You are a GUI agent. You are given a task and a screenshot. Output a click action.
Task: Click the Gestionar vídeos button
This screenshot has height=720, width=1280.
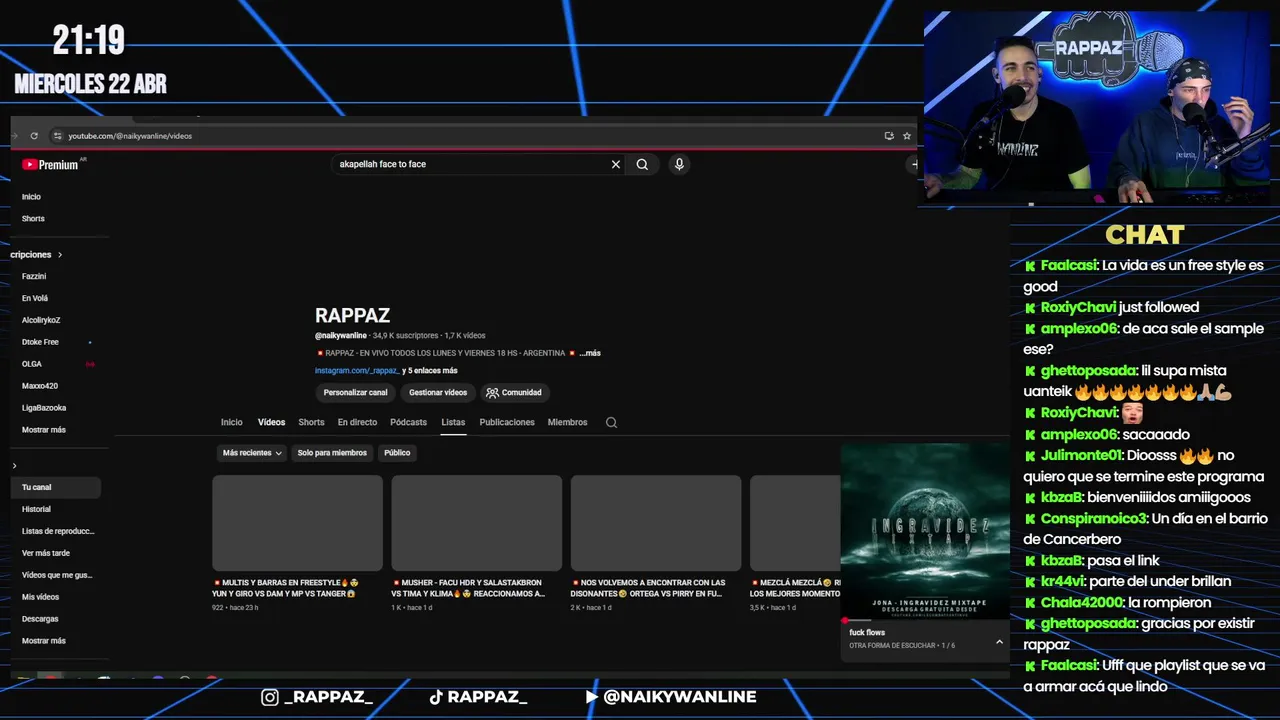[x=438, y=393]
